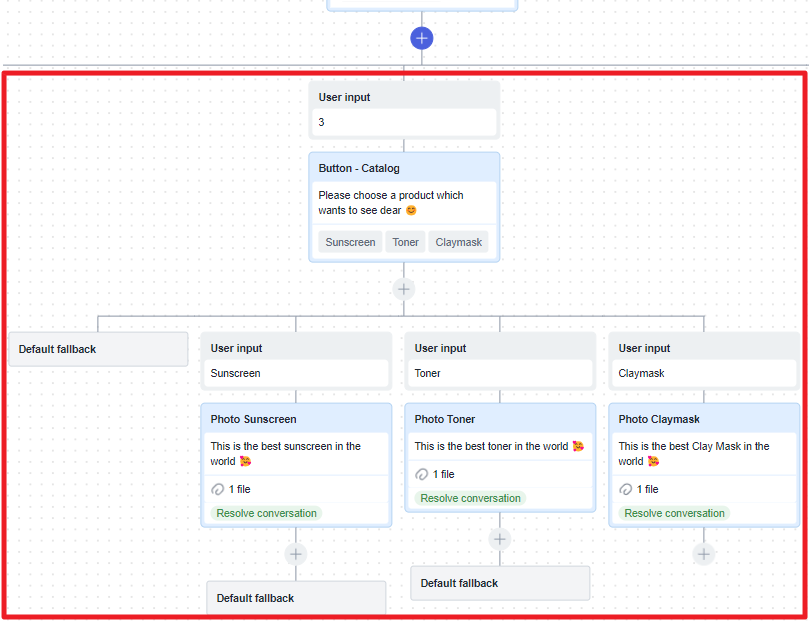This screenshot has height=621, width=809.
Task: Click attachment icon in Photo Sunscreen node
Action: click(218, 489)
